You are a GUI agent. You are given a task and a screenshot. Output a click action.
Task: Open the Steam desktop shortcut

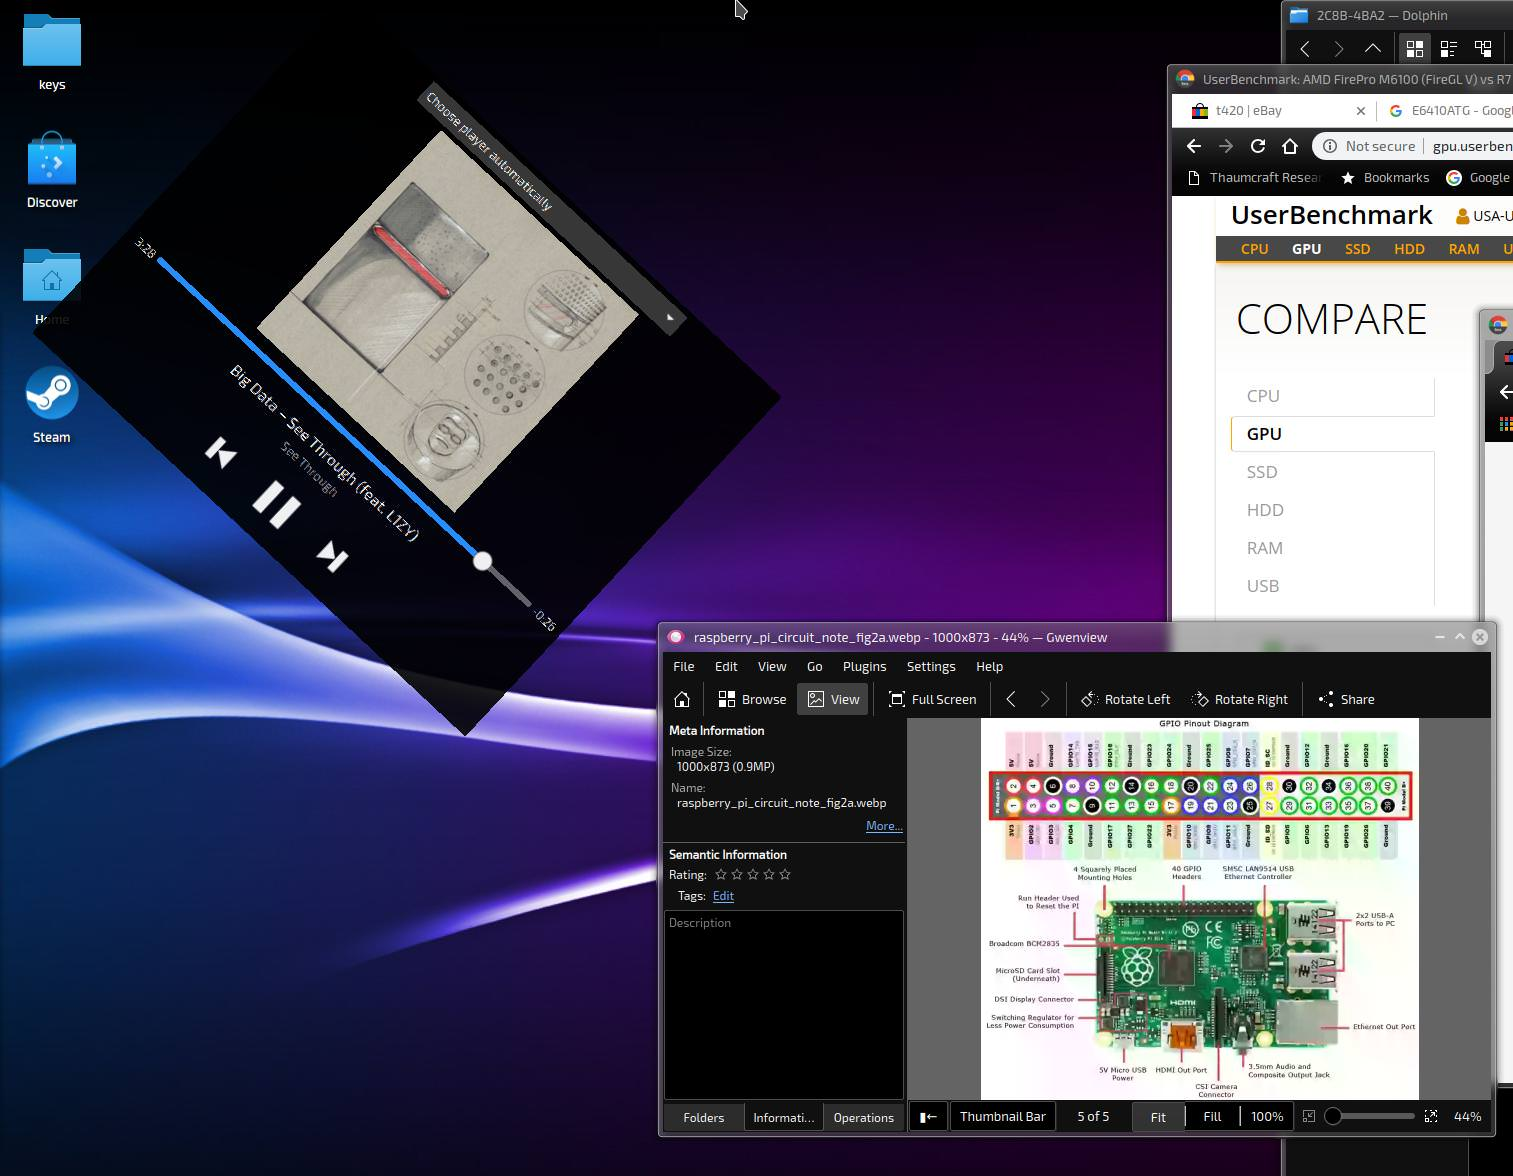(51, 396)
